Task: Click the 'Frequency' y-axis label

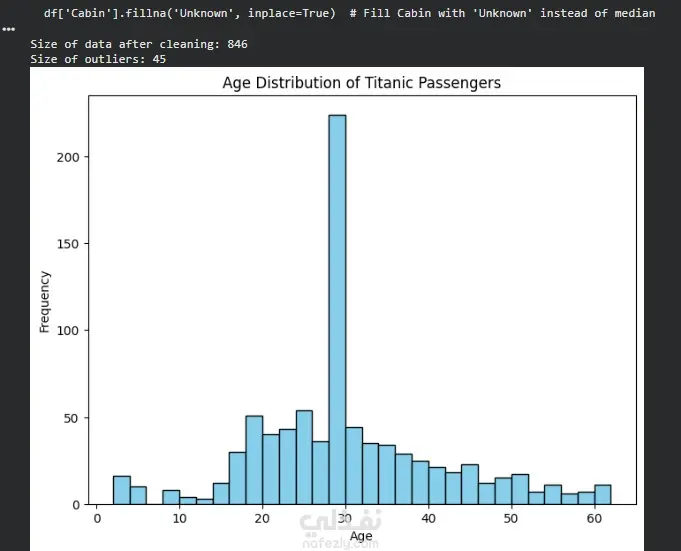Action: 45,302
